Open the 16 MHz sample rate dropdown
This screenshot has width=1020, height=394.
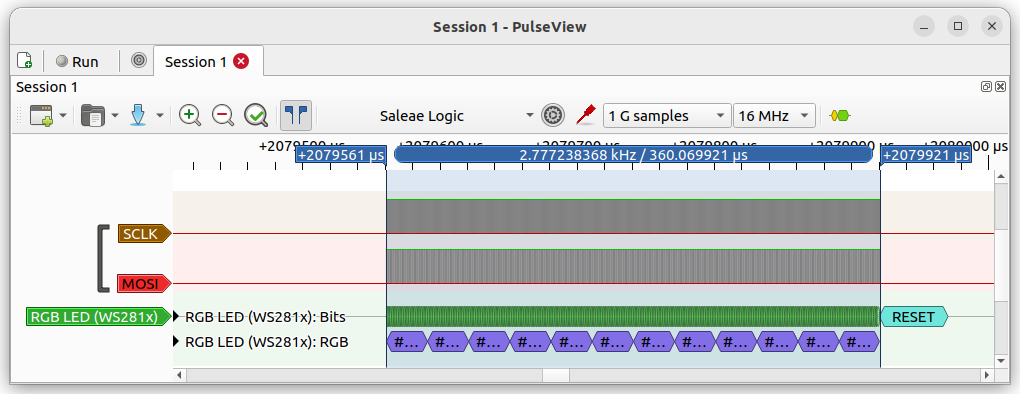click(774, 116)
